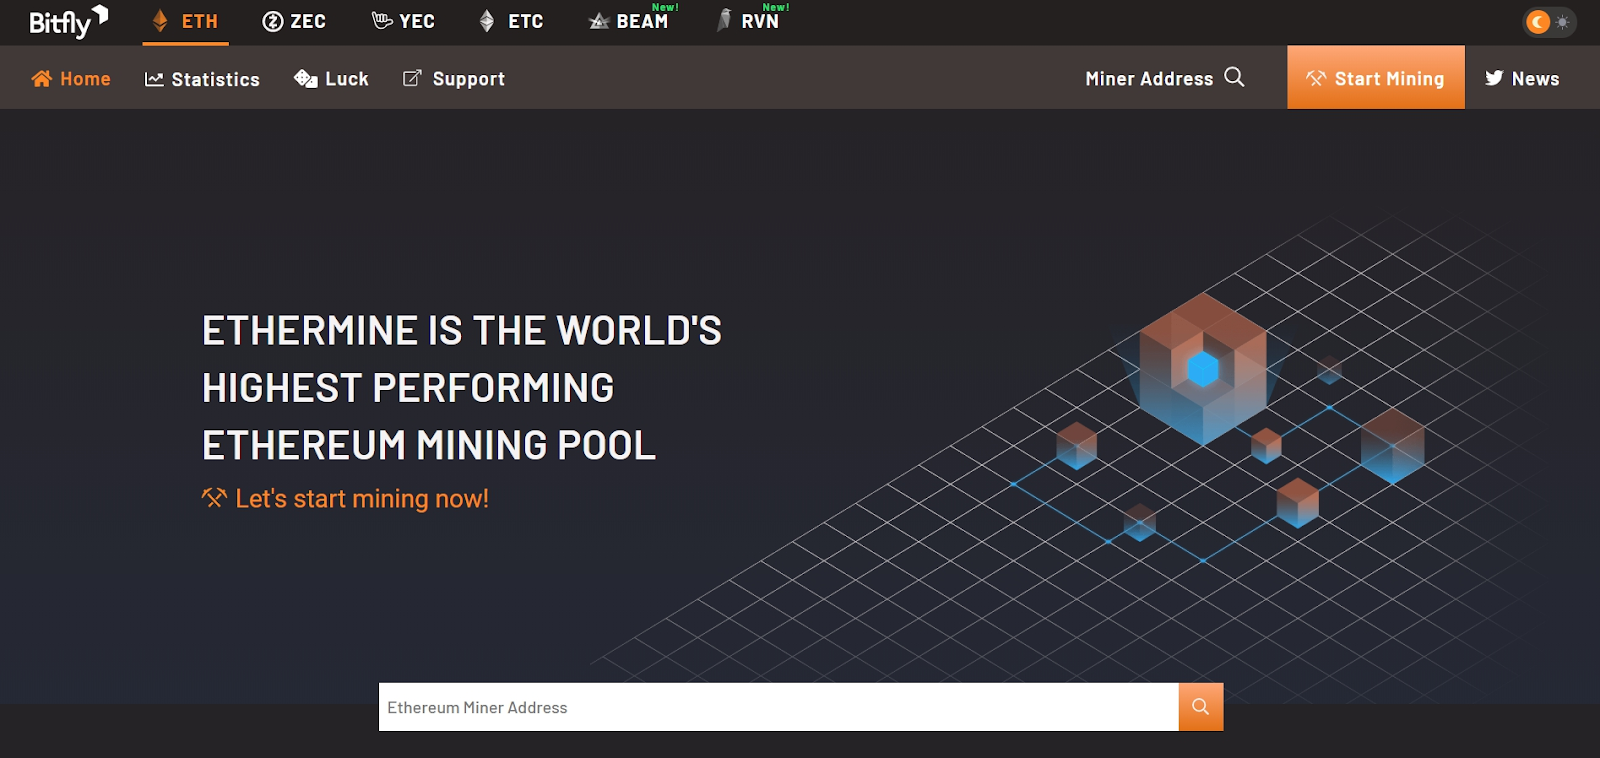Viewport: 1600px width, 758px height.
Task: Click the dice icon beside Luck
Action: 306,79
